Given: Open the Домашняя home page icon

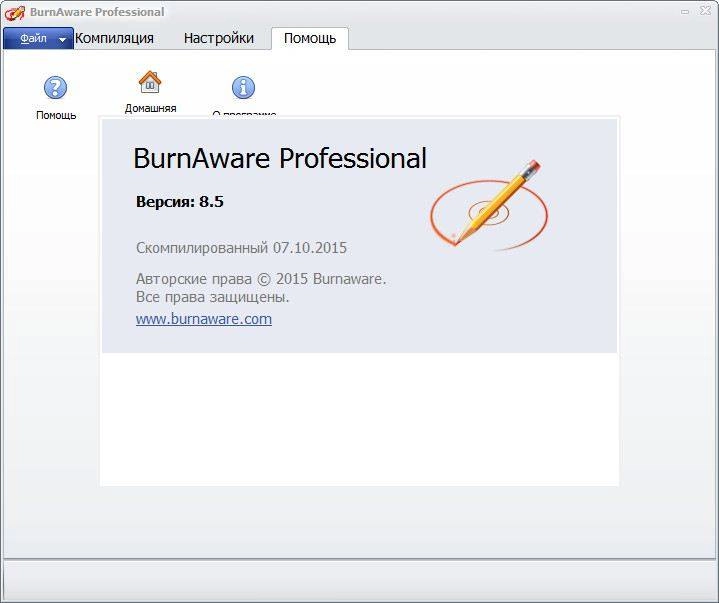Looking at the screenshot, I should click(150, 82).
